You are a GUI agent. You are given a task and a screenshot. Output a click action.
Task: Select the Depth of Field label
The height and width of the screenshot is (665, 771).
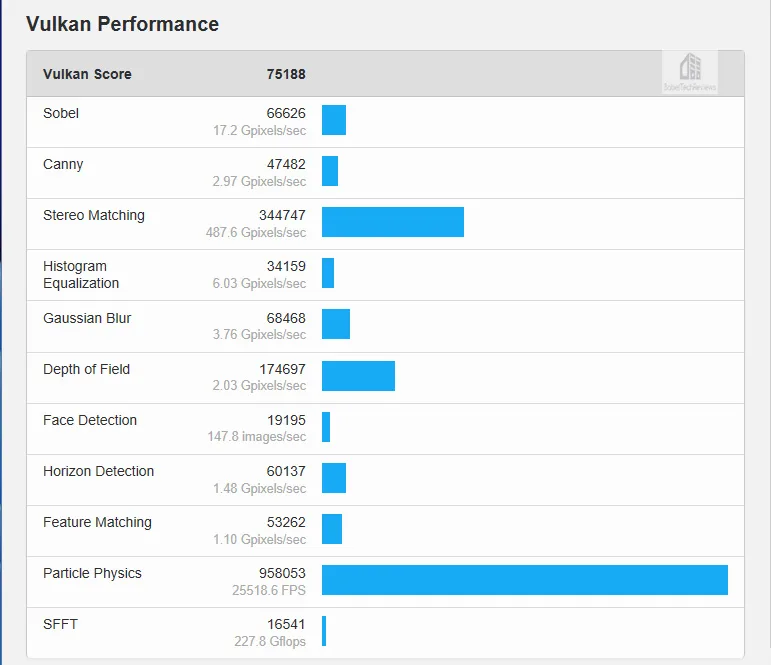(x=87, y=369)
